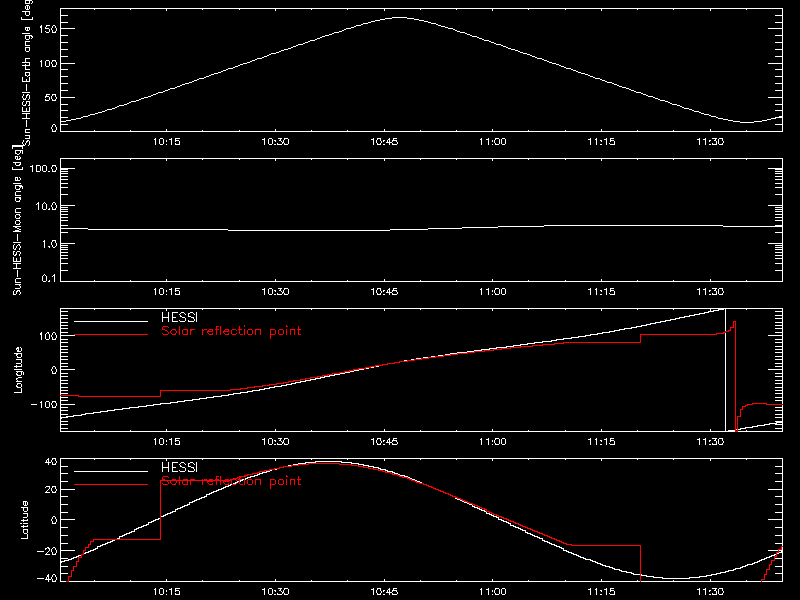The image size is (800, 600).
Task: Click the 40 tick label on the Latitude axis
Action: coord(51,462)
